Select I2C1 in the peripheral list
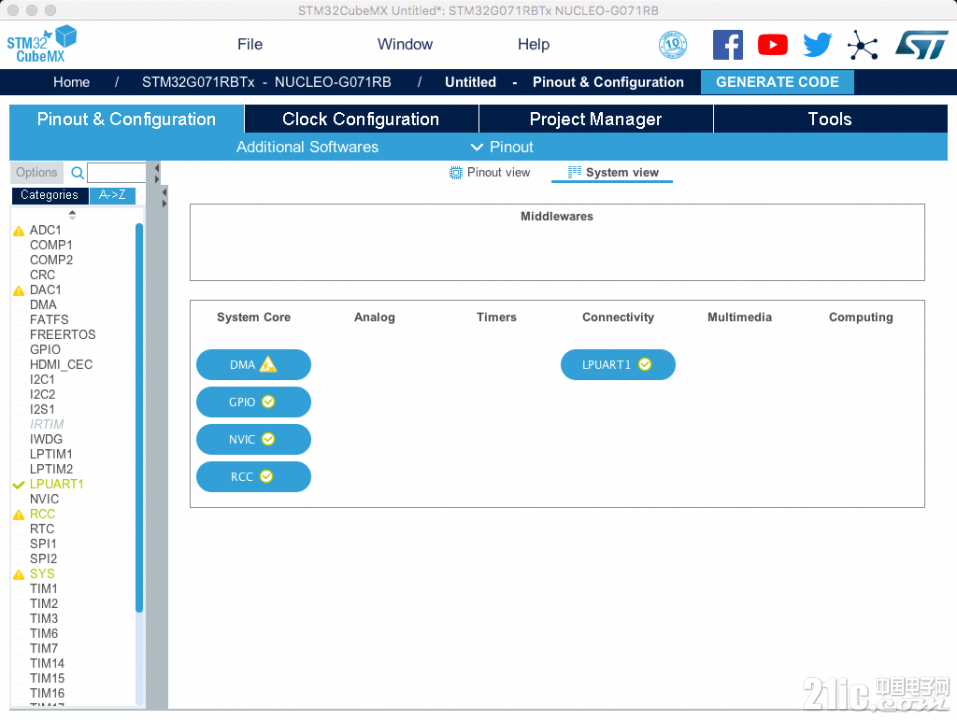The width and height of the screenshot is (957, 720). pos(42,380)
